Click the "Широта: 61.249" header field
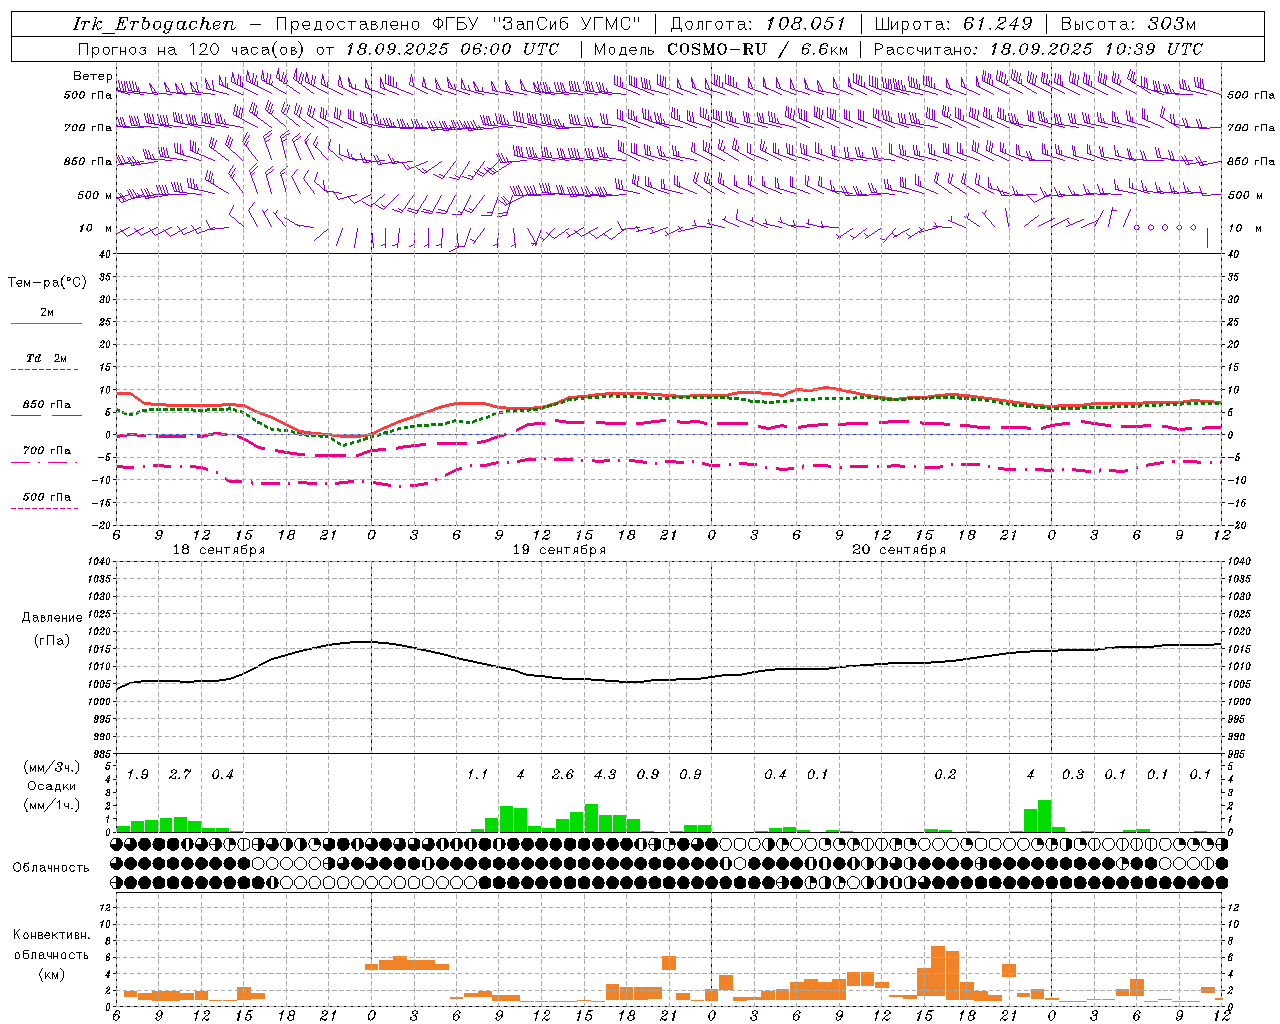 [953, 24]
